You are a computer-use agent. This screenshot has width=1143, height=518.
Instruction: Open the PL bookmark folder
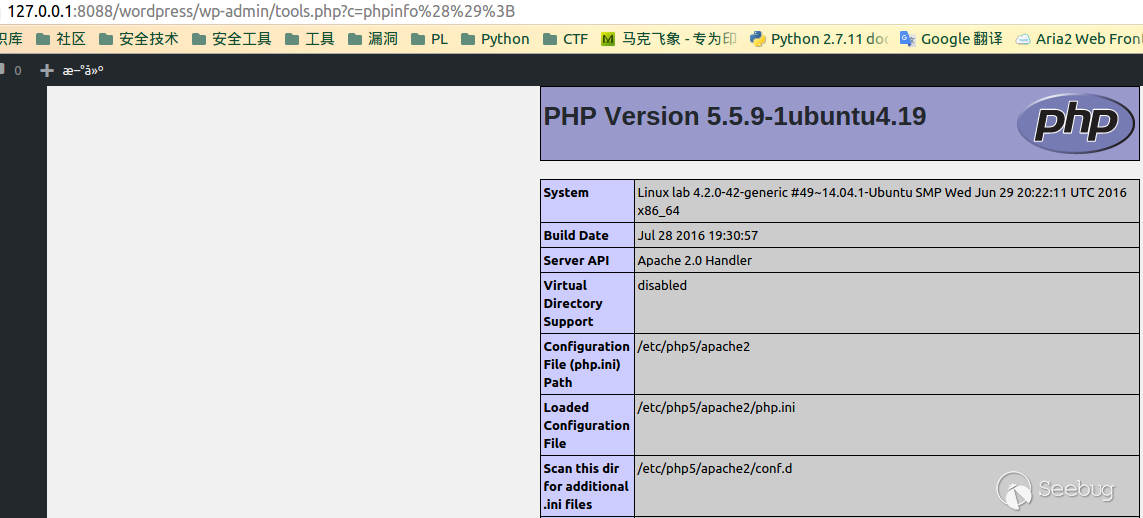coord(429,39)
